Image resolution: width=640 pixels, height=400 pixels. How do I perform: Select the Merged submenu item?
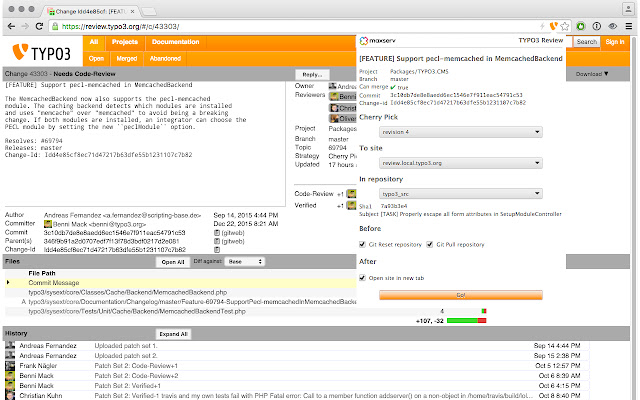click(127, 59)
